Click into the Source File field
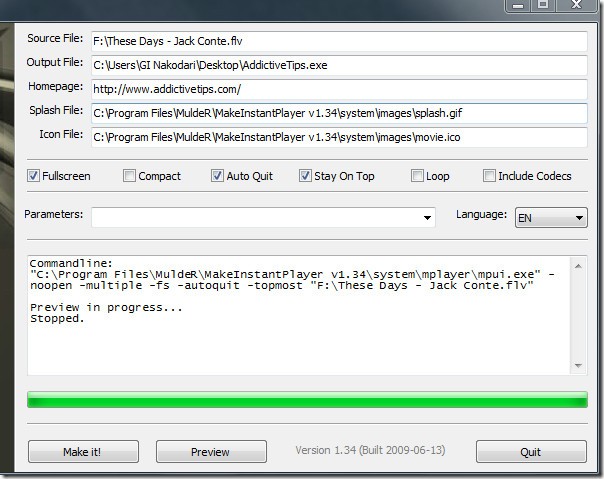Screen dimensions: 604x479 (x=339, y=41)
